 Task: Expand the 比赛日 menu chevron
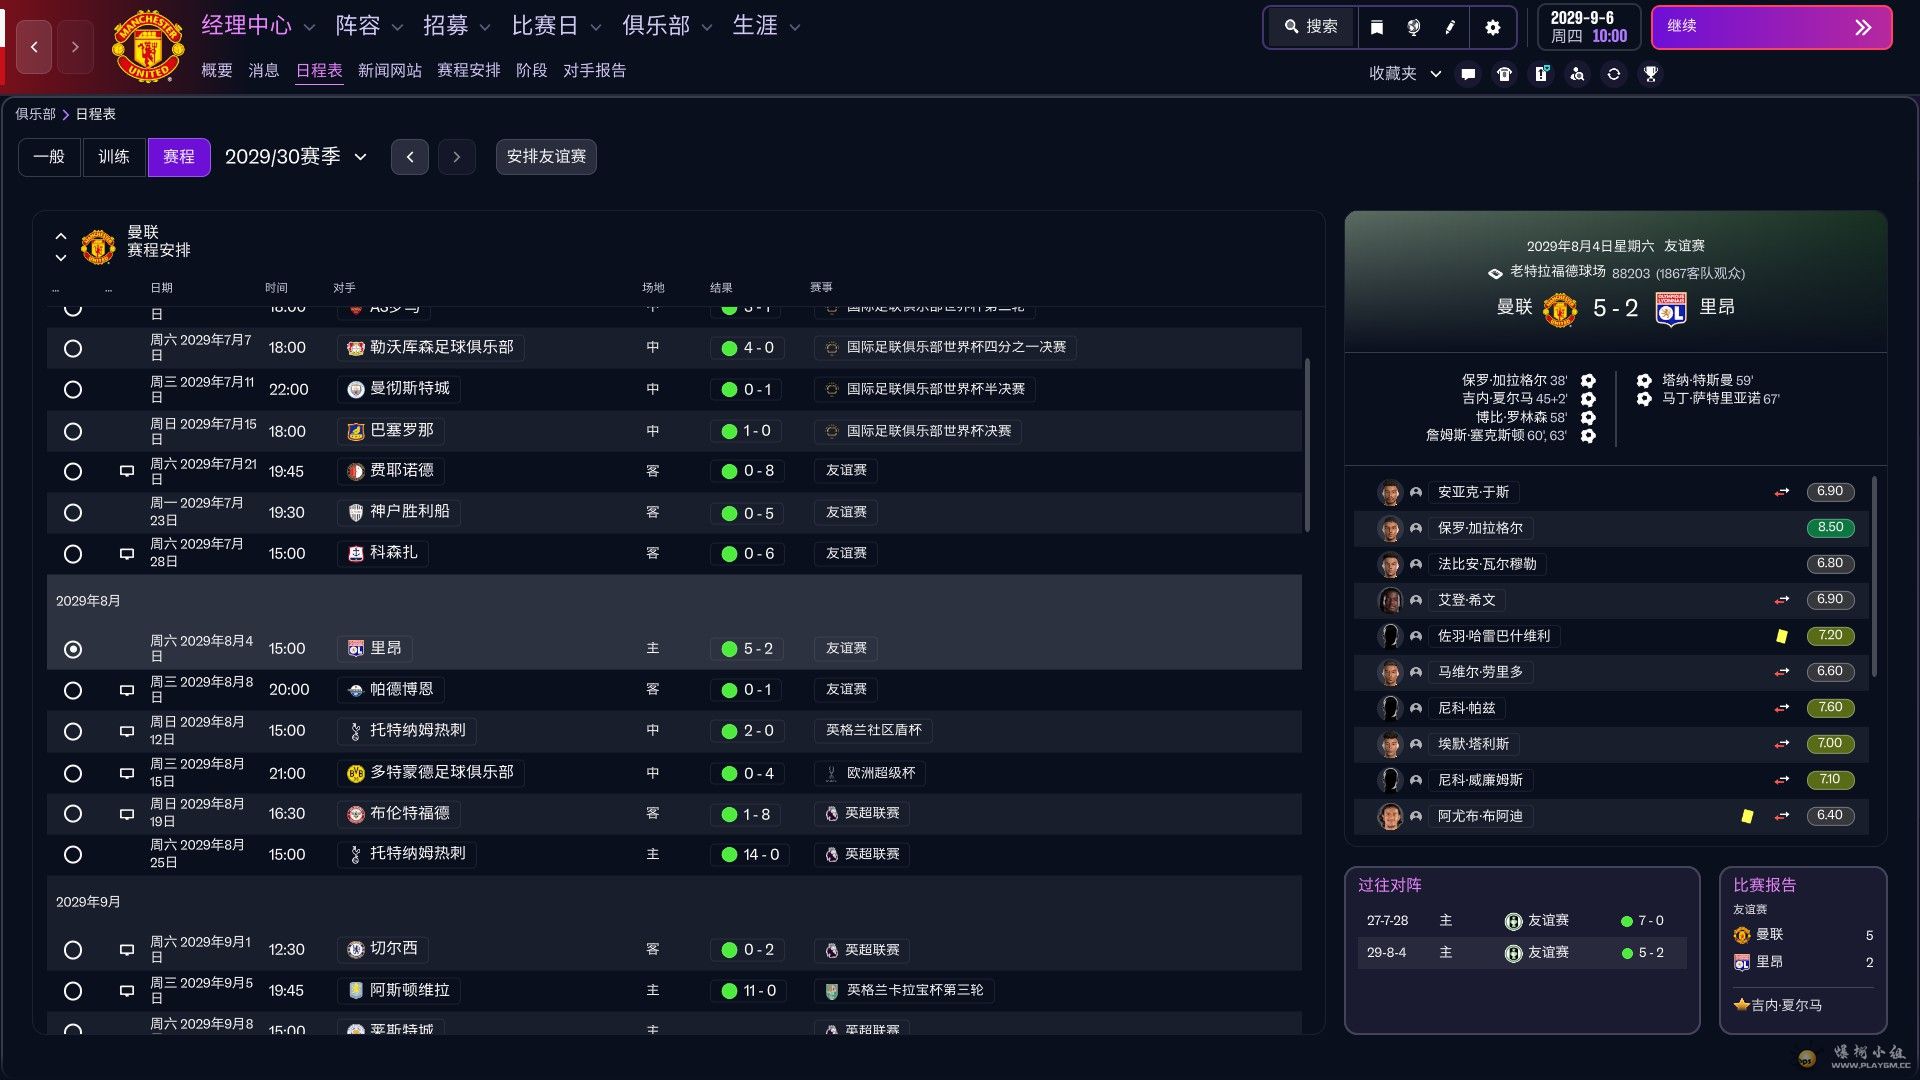tap(596, 28)
